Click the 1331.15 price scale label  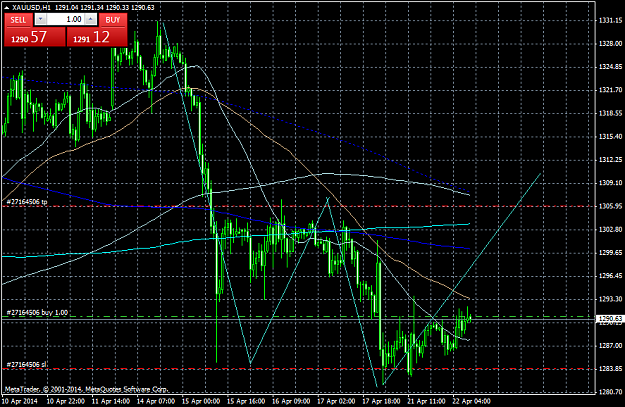point(611,20)
